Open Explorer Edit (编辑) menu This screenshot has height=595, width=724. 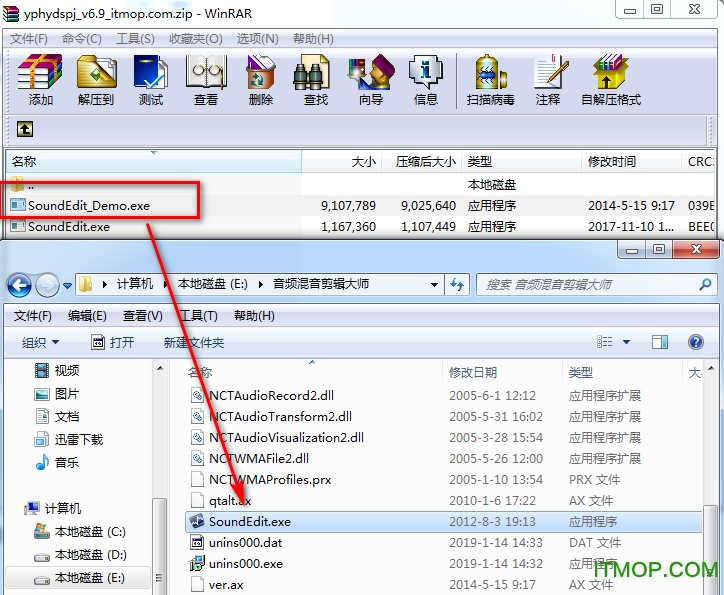[x=87, y=316]
